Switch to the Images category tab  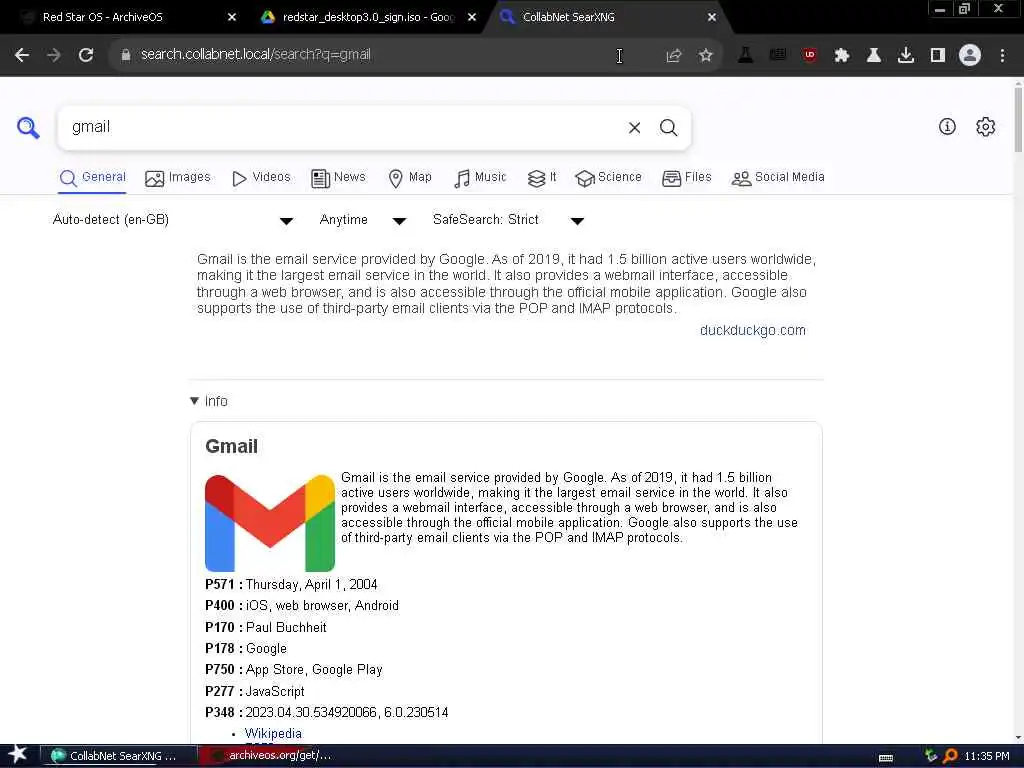point(178,178)
